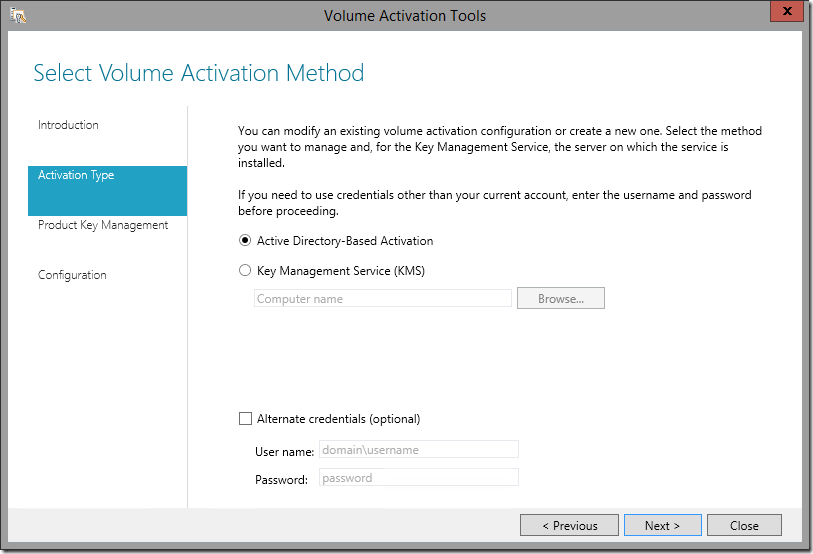Jump to the Configuration step
The width and height of the screenshot is (813, 554).
[72, 275]
